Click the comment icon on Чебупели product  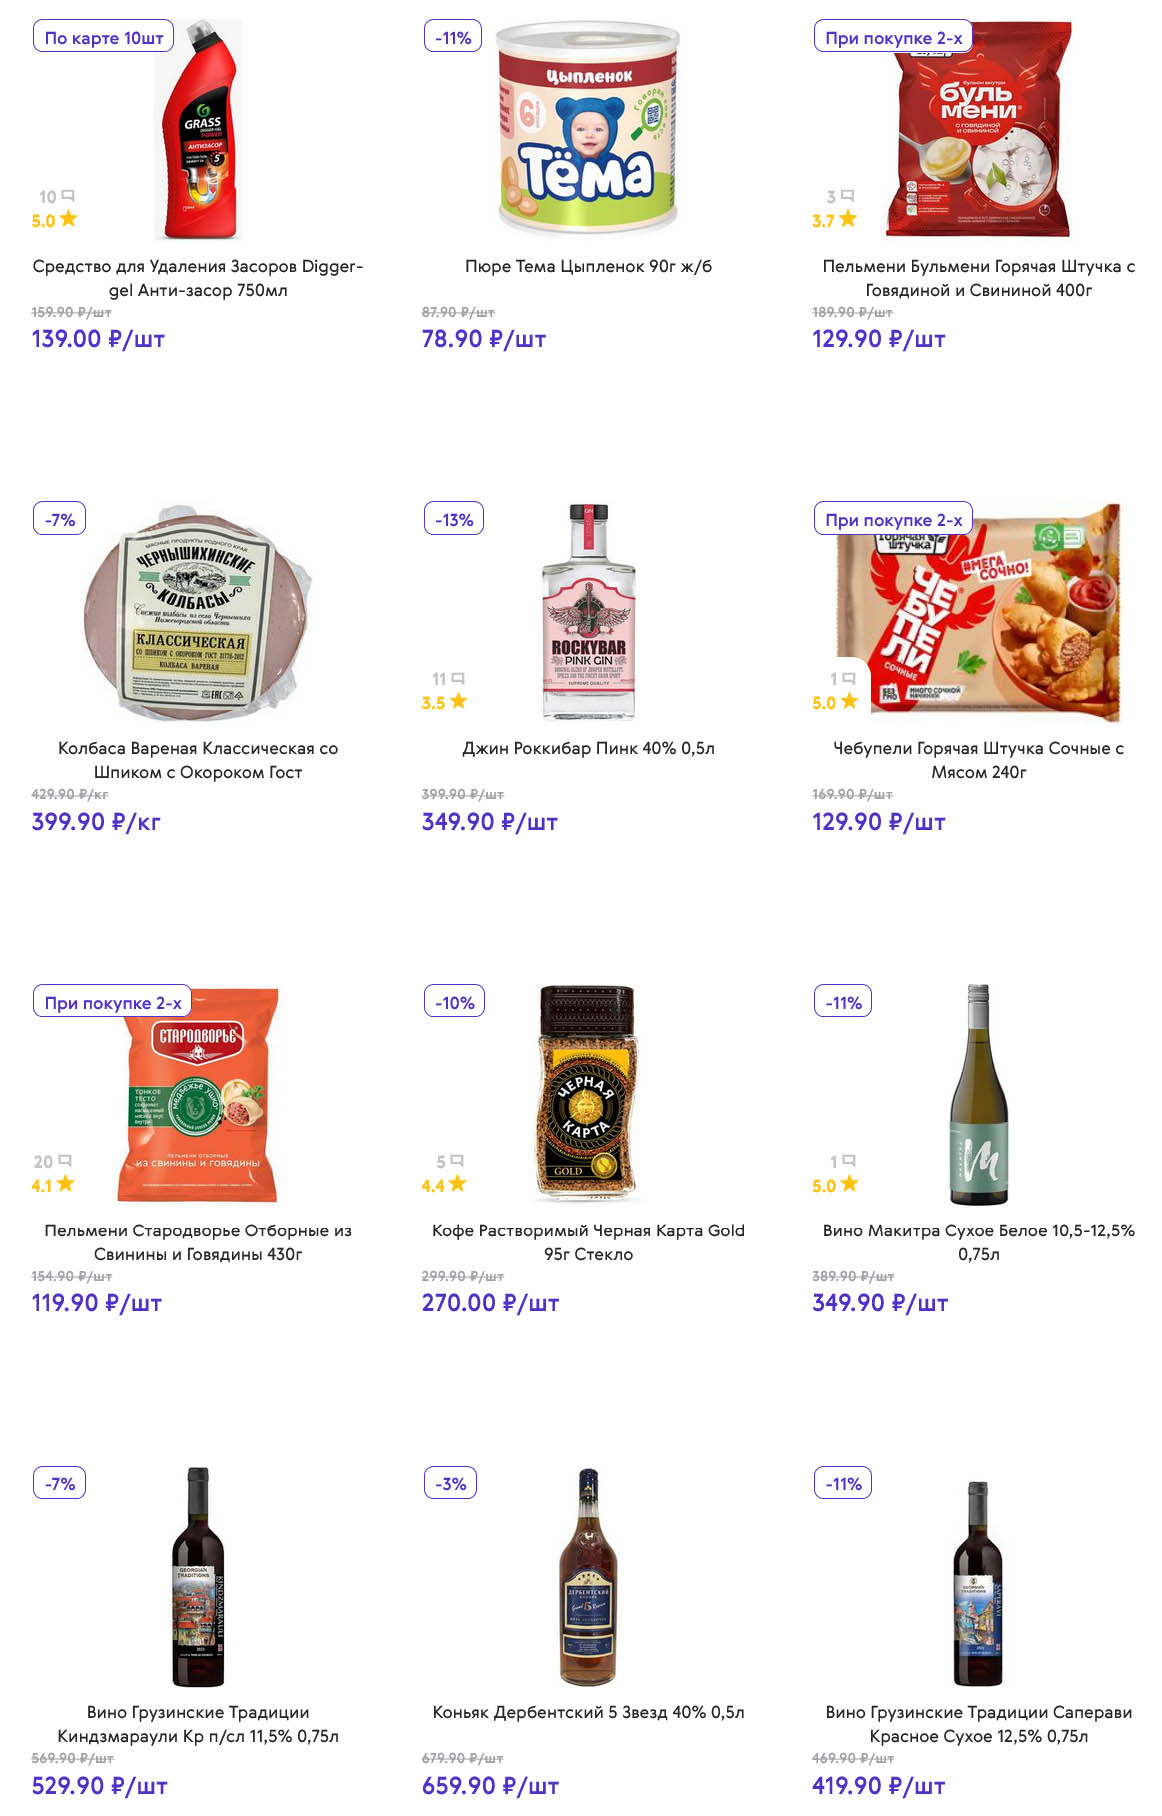pyautogui.click(x=848, y=678)
